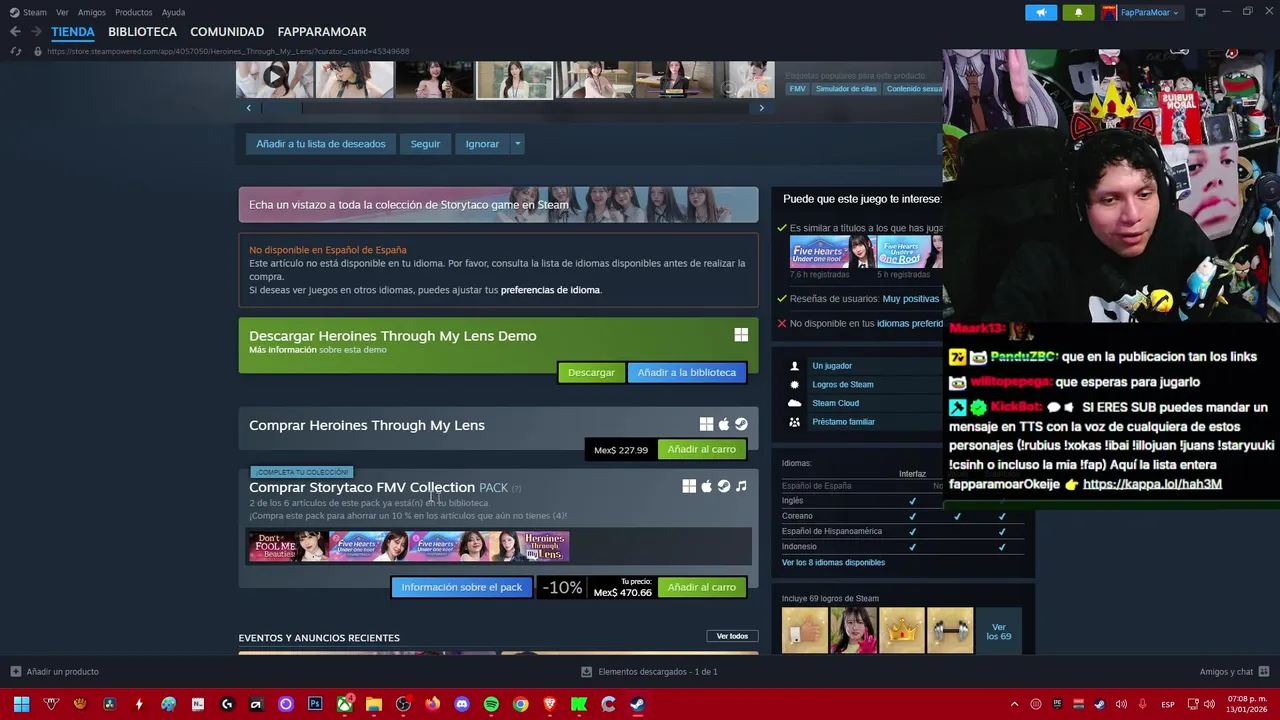Open the Ayuda menu
1280x720 pixels.
pos(173,12)
